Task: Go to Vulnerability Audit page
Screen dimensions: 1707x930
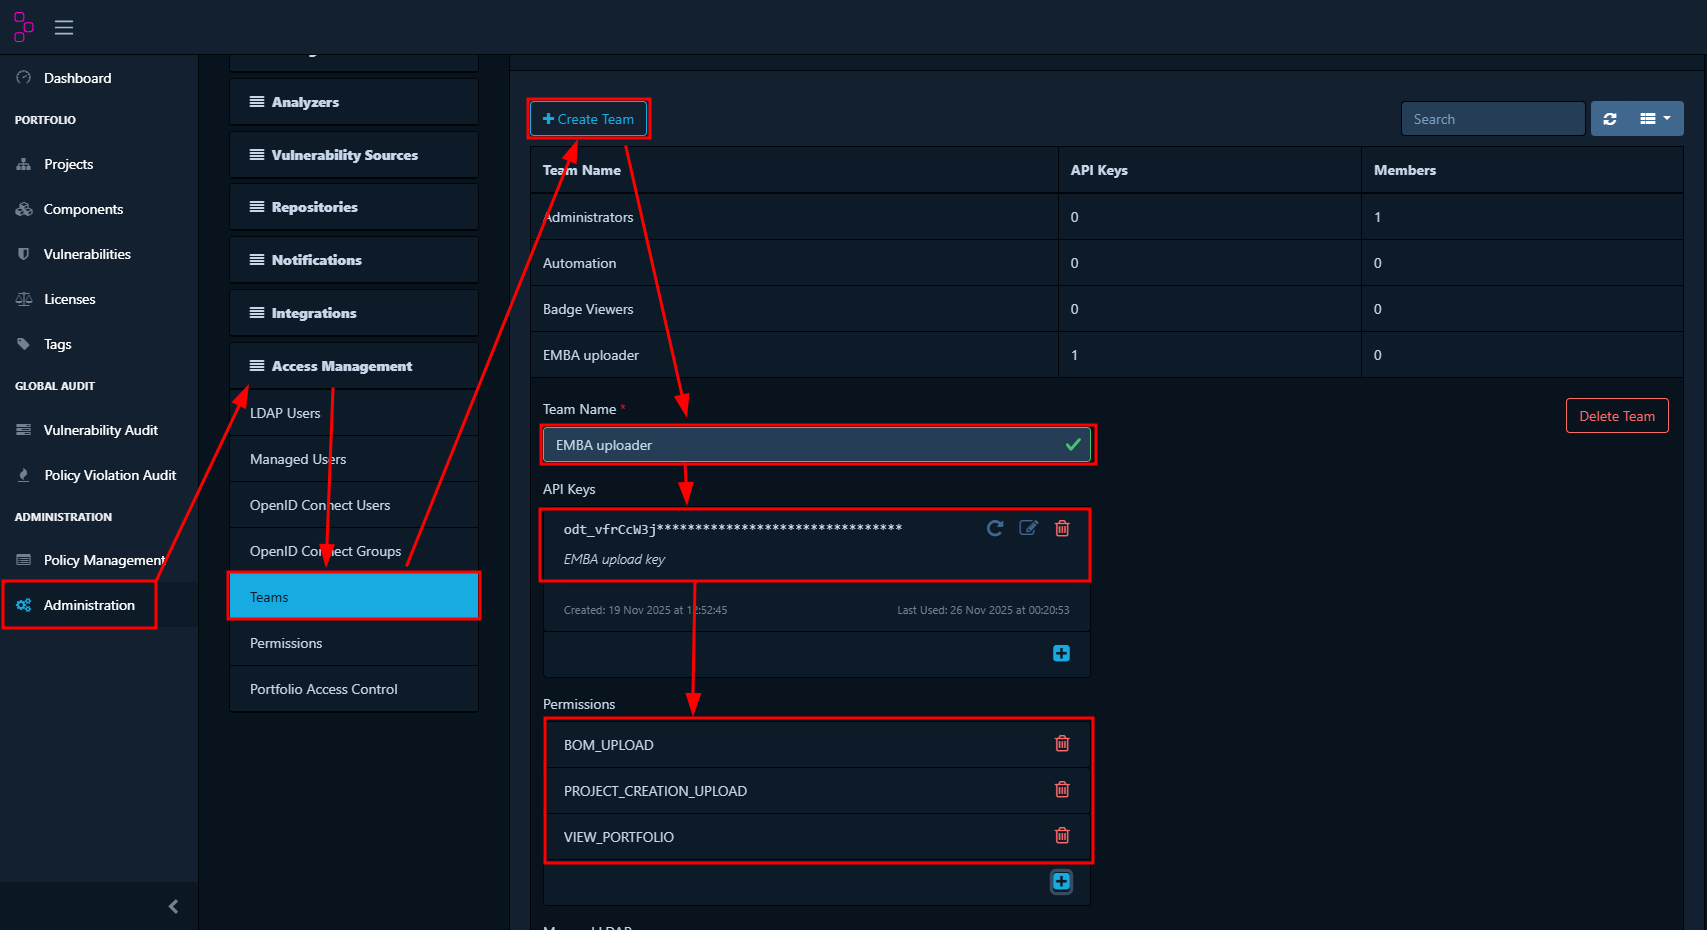Action: pyautogui.click(x=100, y=430)
